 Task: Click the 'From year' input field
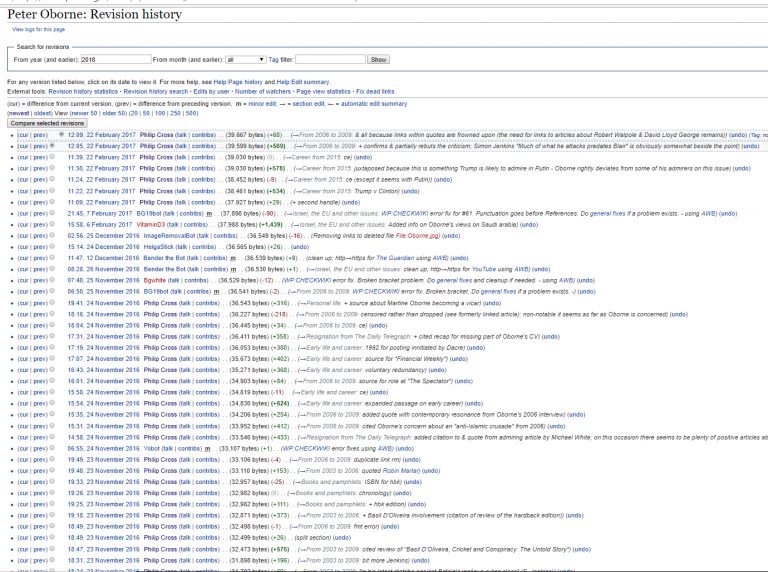(115, 60)
